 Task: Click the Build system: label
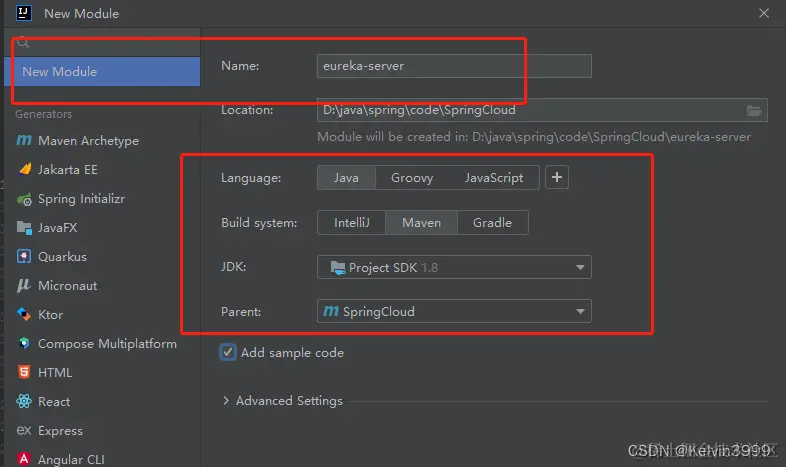click(x=259, y=222)
